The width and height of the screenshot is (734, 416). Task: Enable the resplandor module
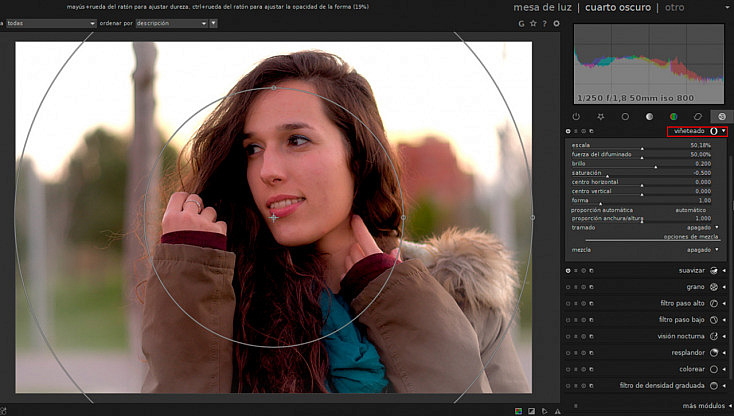click(568, 353)
